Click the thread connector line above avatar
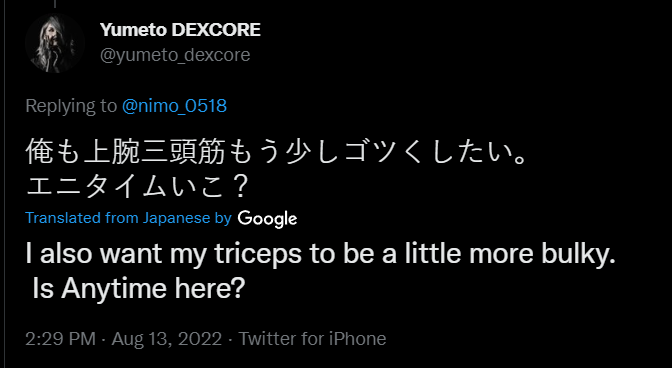This screenshot has width=672, height=368. [x=55, y=4]
